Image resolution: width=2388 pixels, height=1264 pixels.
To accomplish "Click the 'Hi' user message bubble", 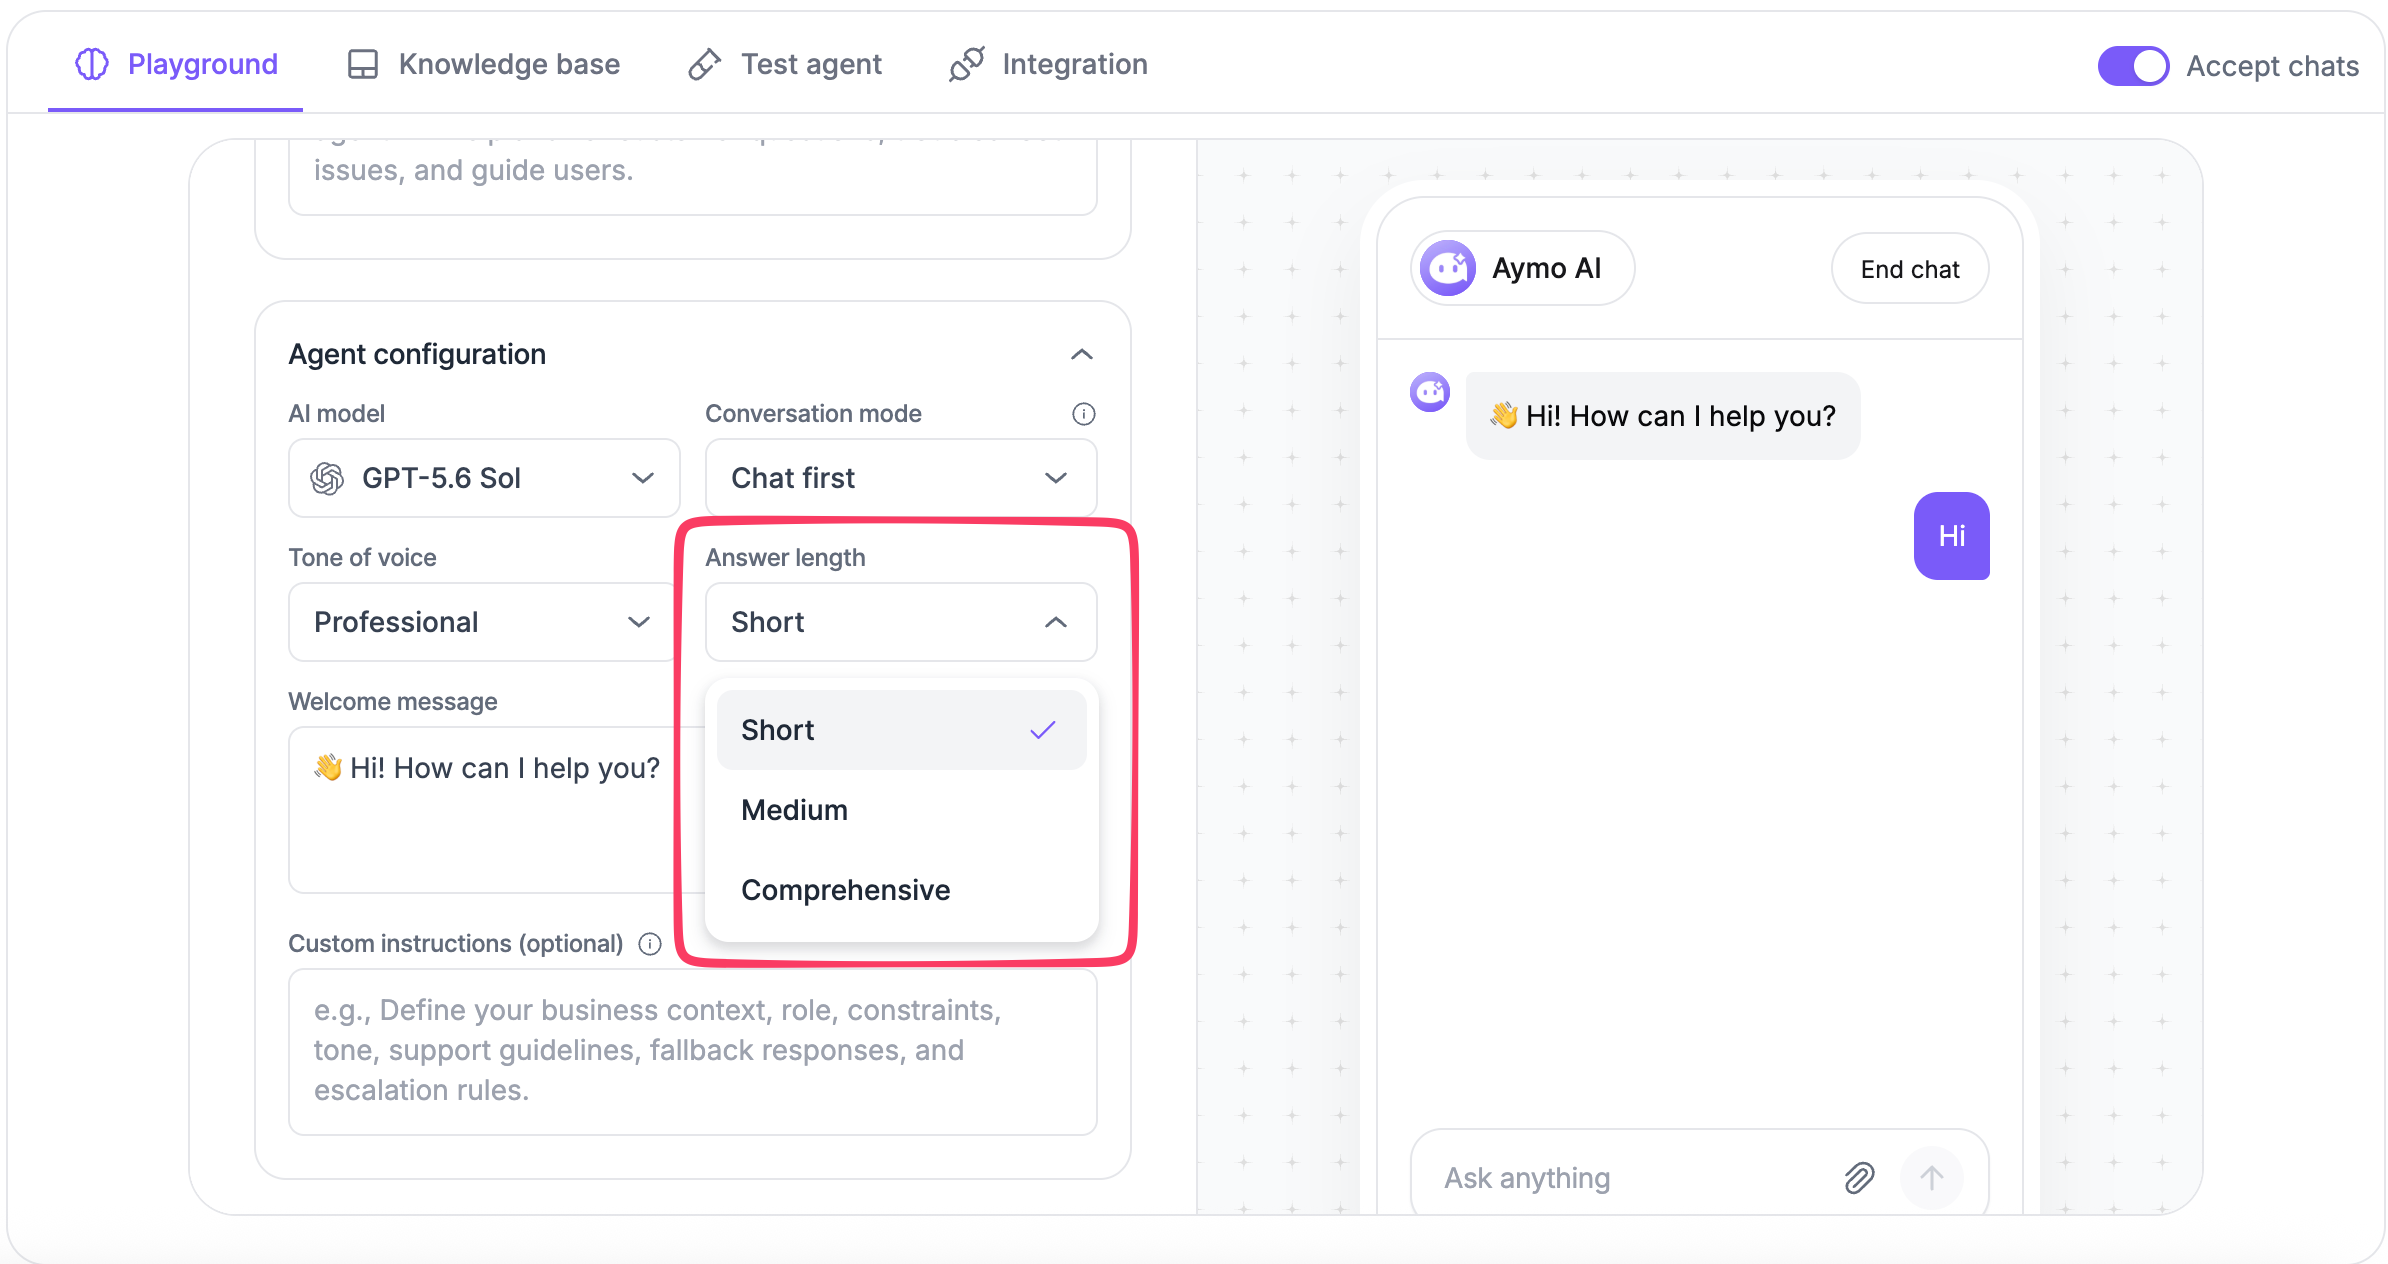I will (x=1951, y=536).
